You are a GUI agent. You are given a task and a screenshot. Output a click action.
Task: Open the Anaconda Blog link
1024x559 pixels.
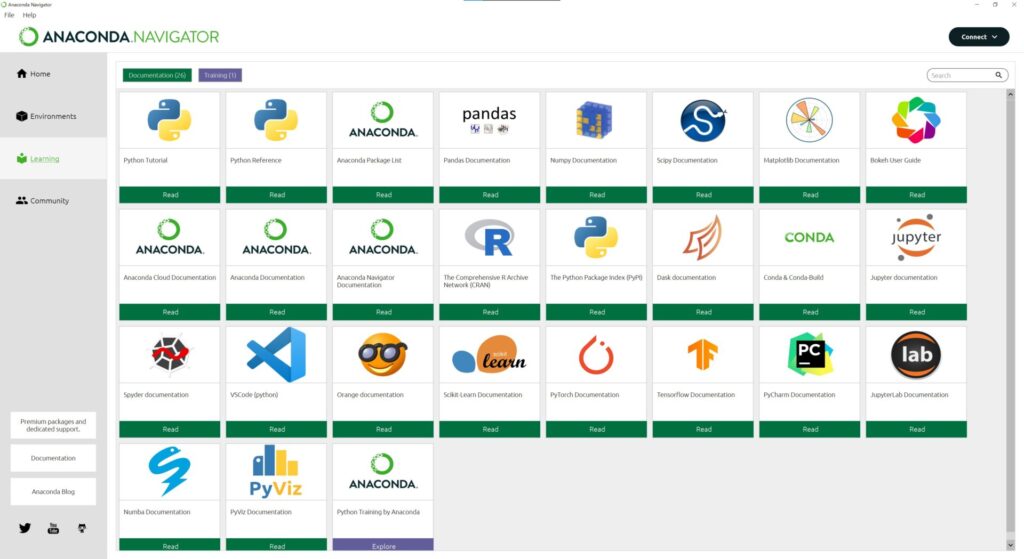tap(53, 492)
